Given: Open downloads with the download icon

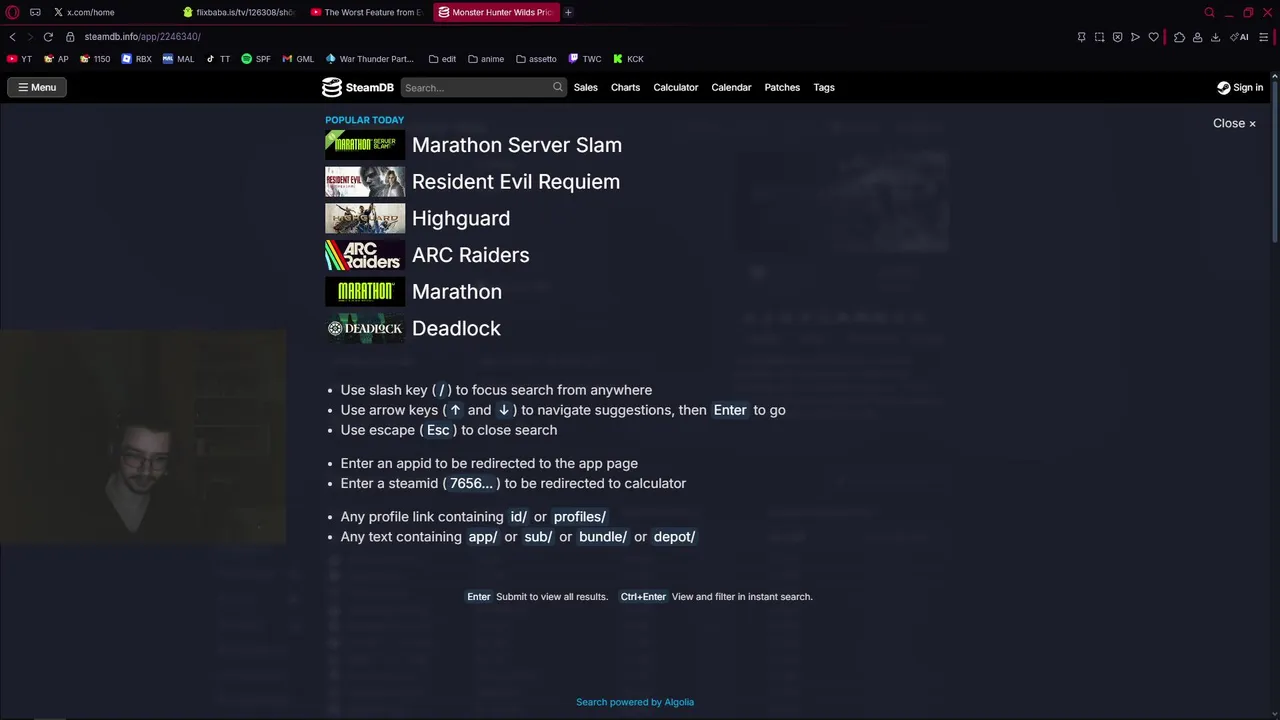Looking at the screenshot, I should pos(1215,37).
